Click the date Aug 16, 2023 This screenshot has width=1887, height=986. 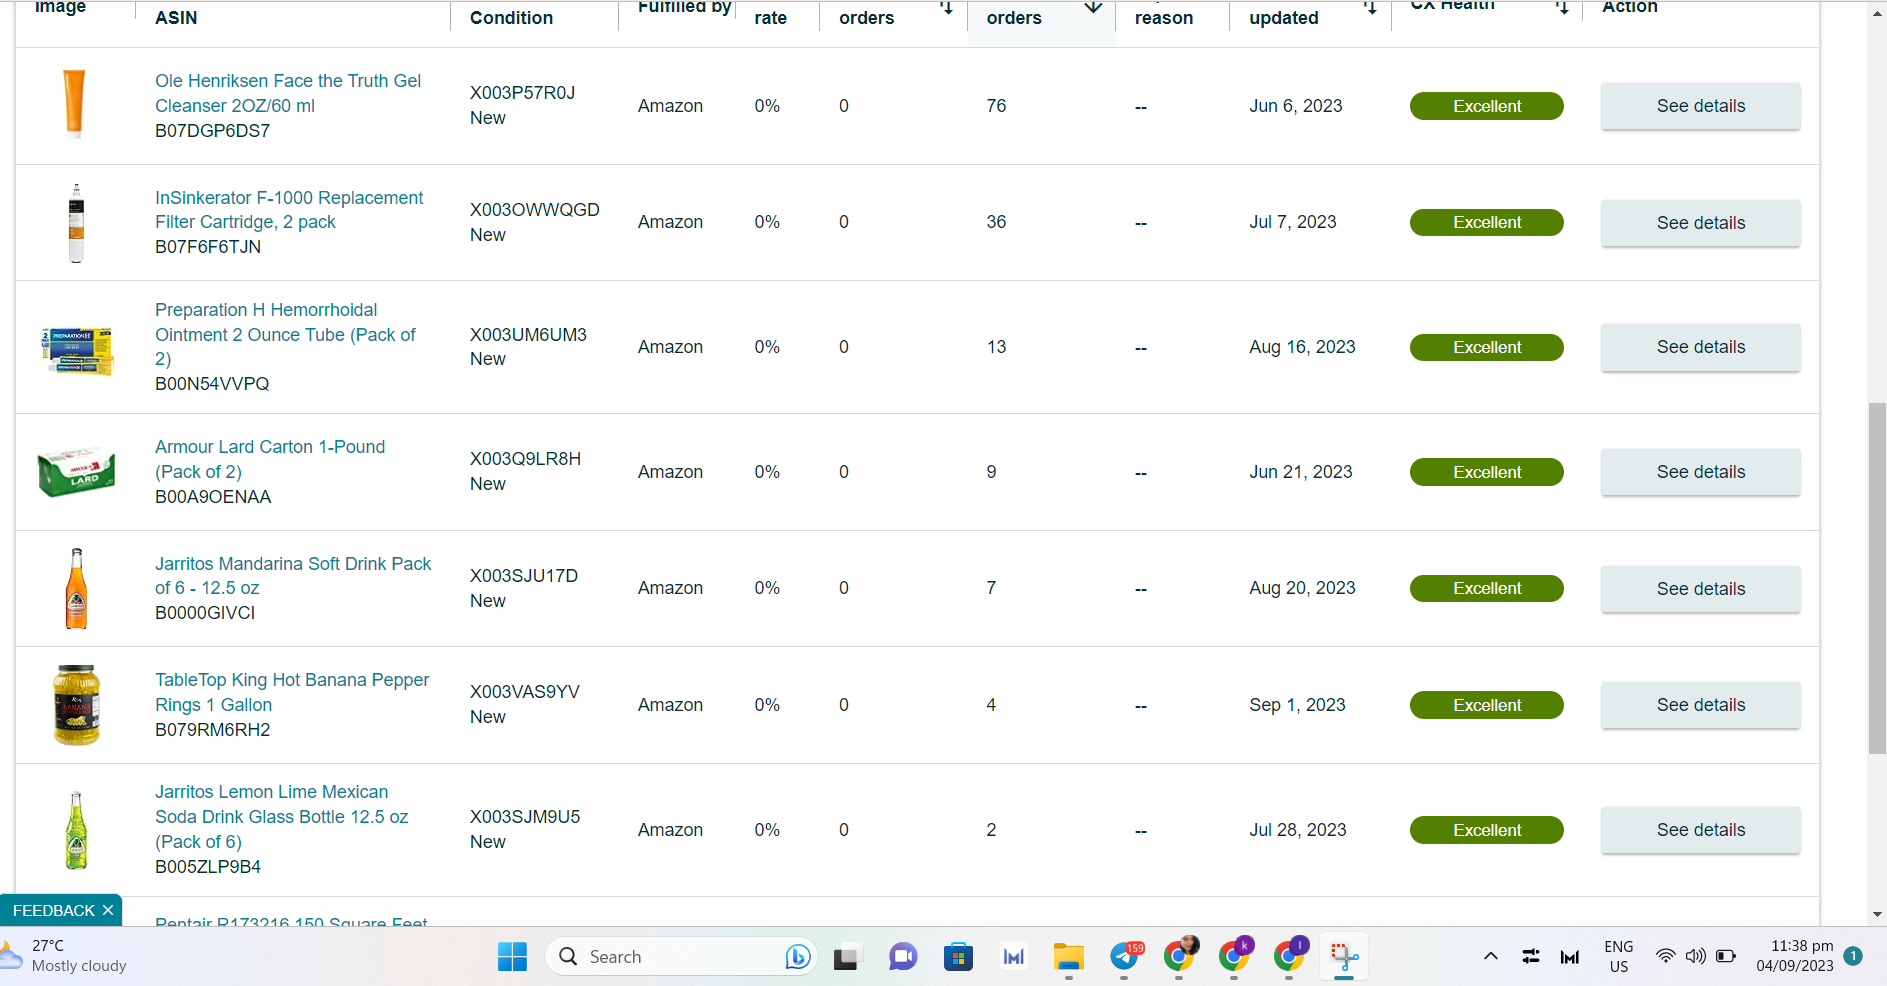tap(1302, 347)
